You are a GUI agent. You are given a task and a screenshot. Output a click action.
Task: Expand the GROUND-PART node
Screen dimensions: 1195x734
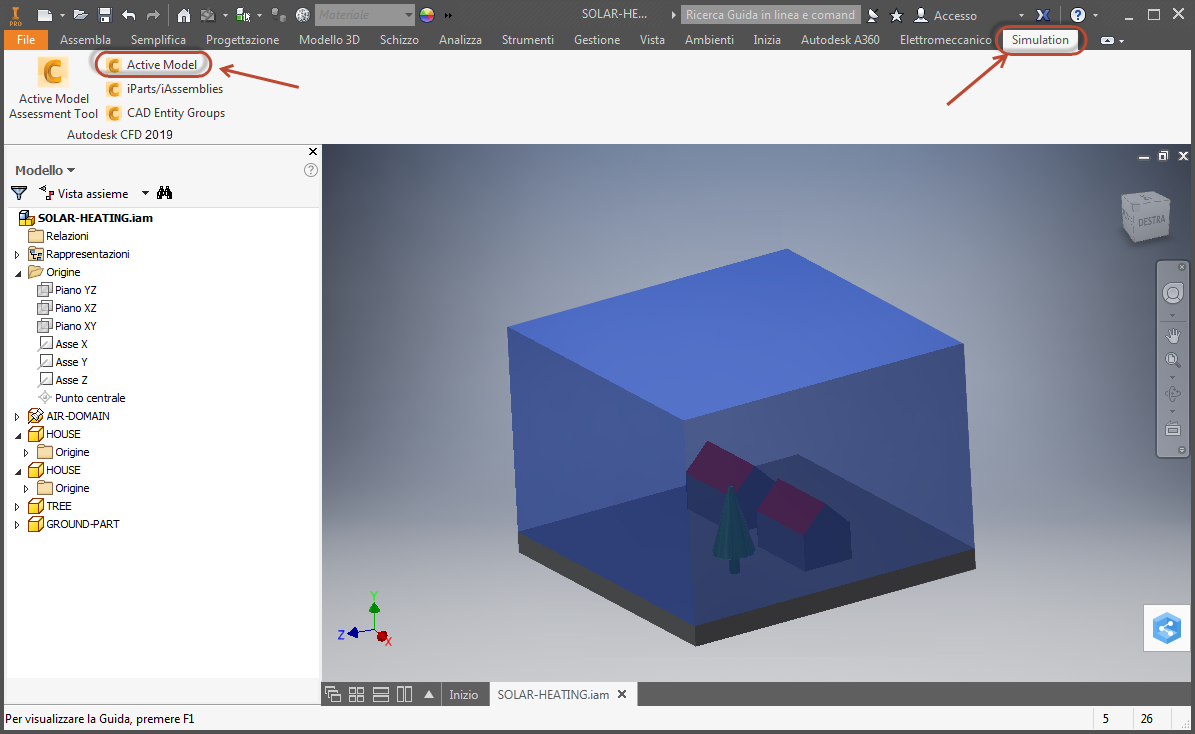click(x=17, y=525)
